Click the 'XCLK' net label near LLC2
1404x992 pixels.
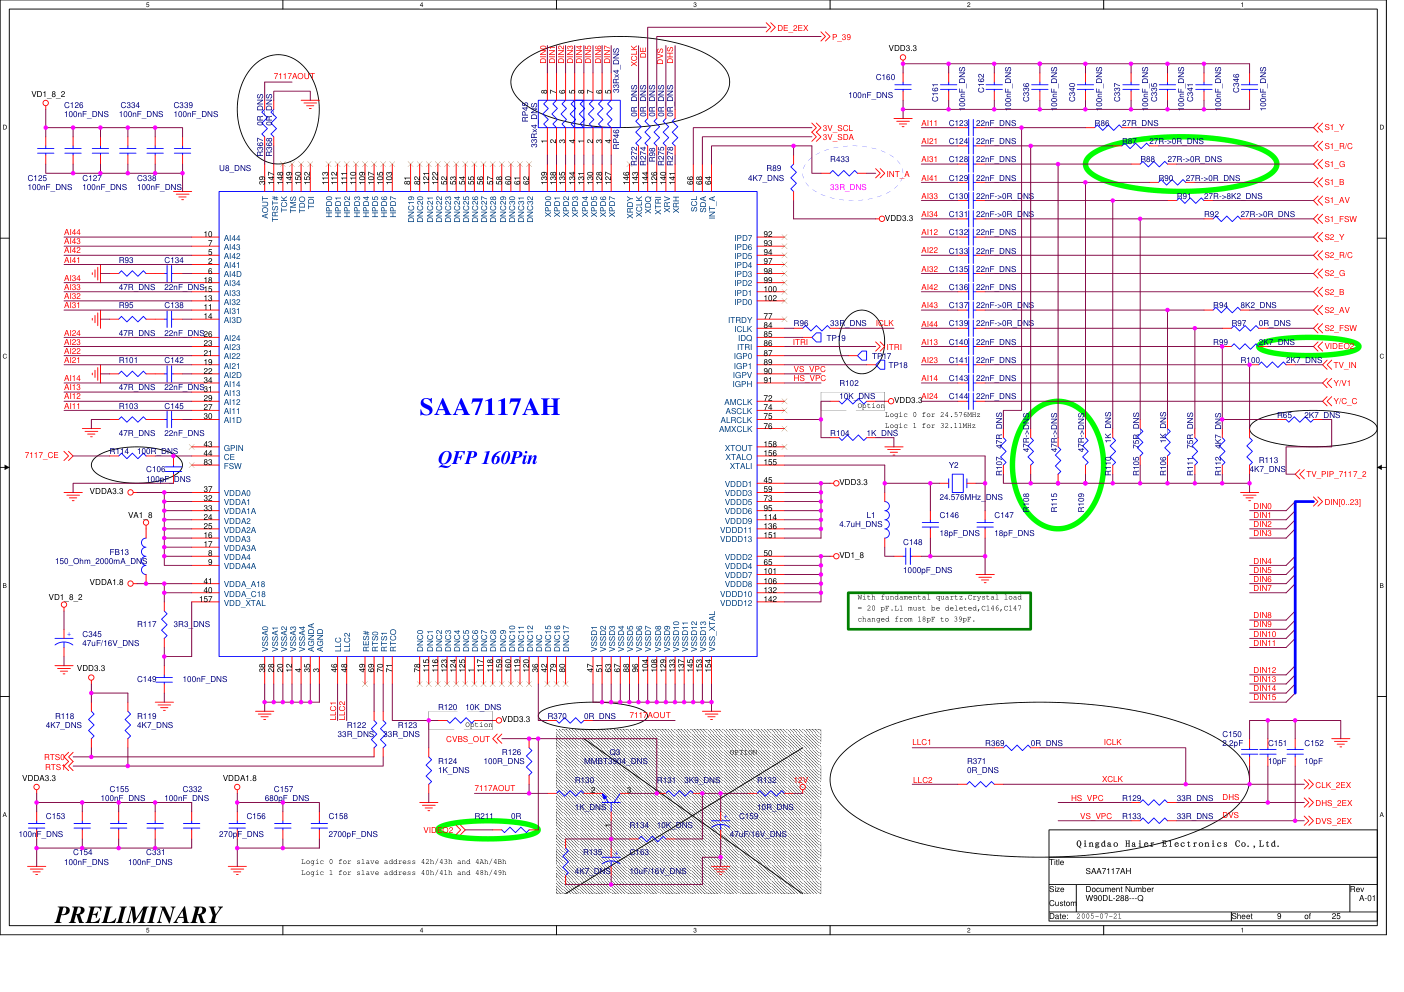pos(1112,779)
